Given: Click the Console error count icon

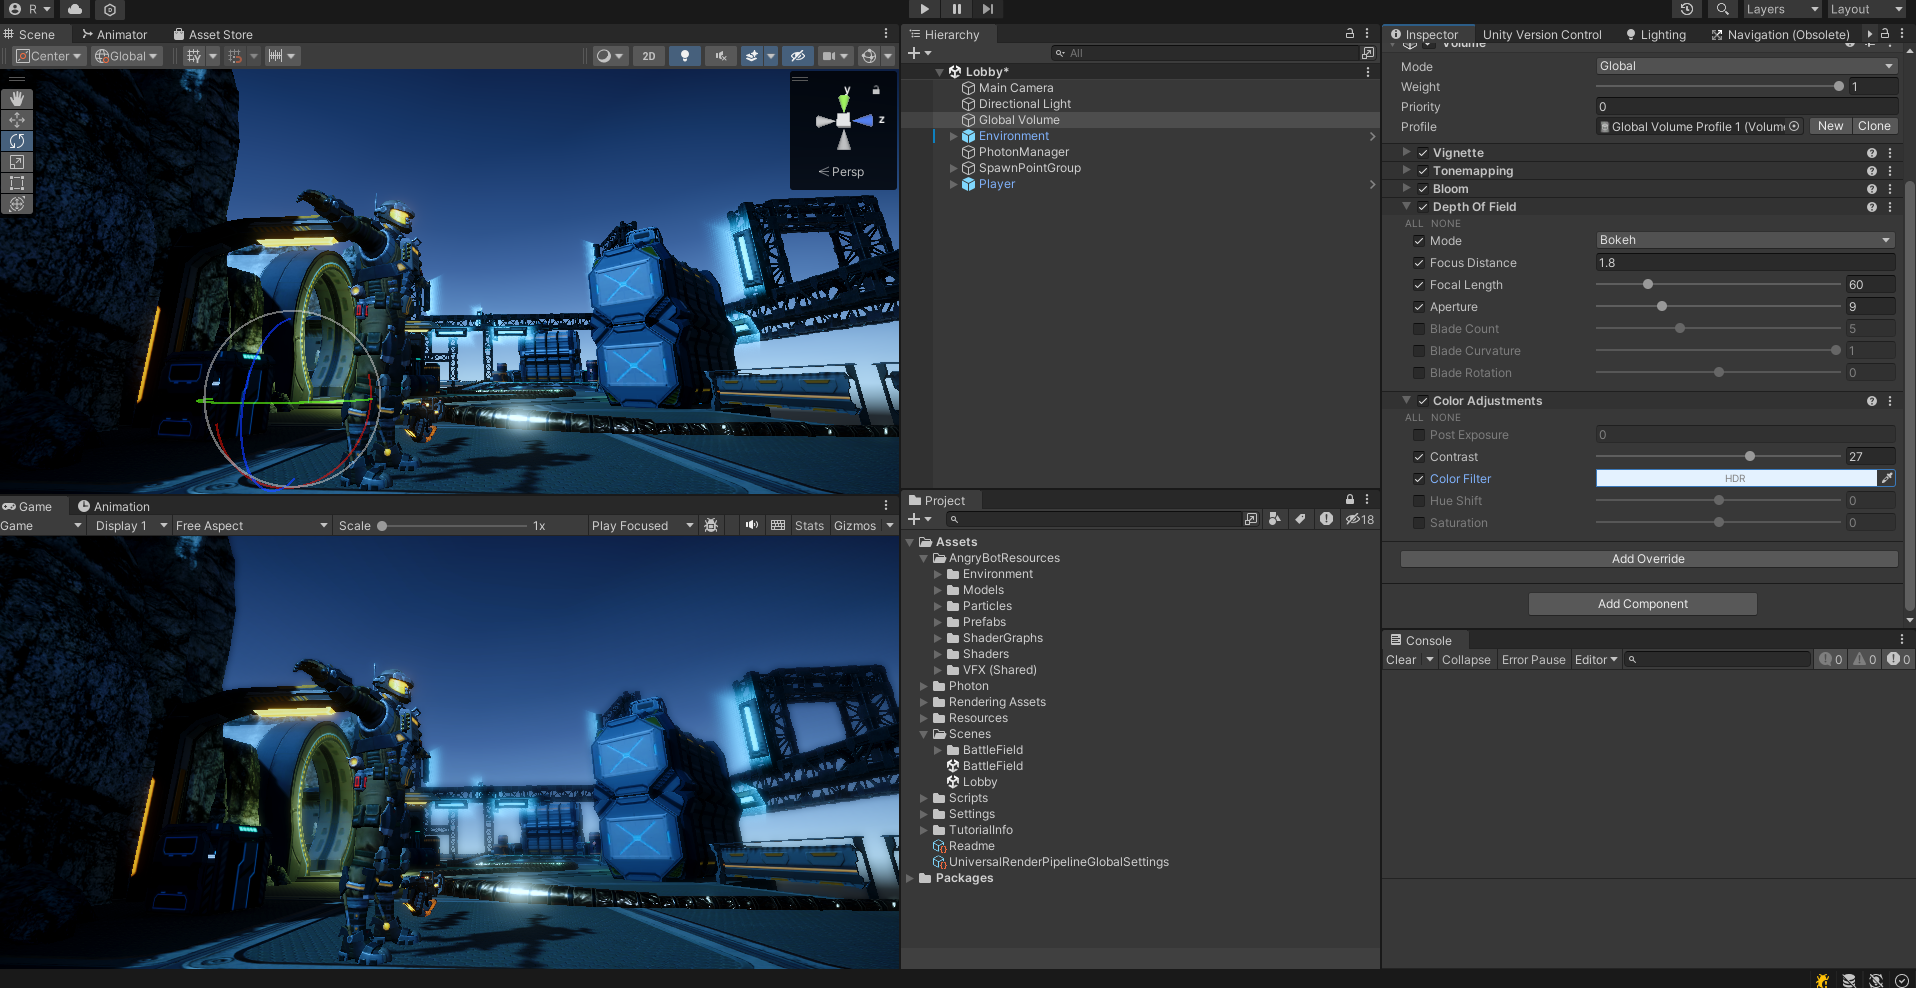Looking at the screenshot, I should click(x=1898, y=659).
